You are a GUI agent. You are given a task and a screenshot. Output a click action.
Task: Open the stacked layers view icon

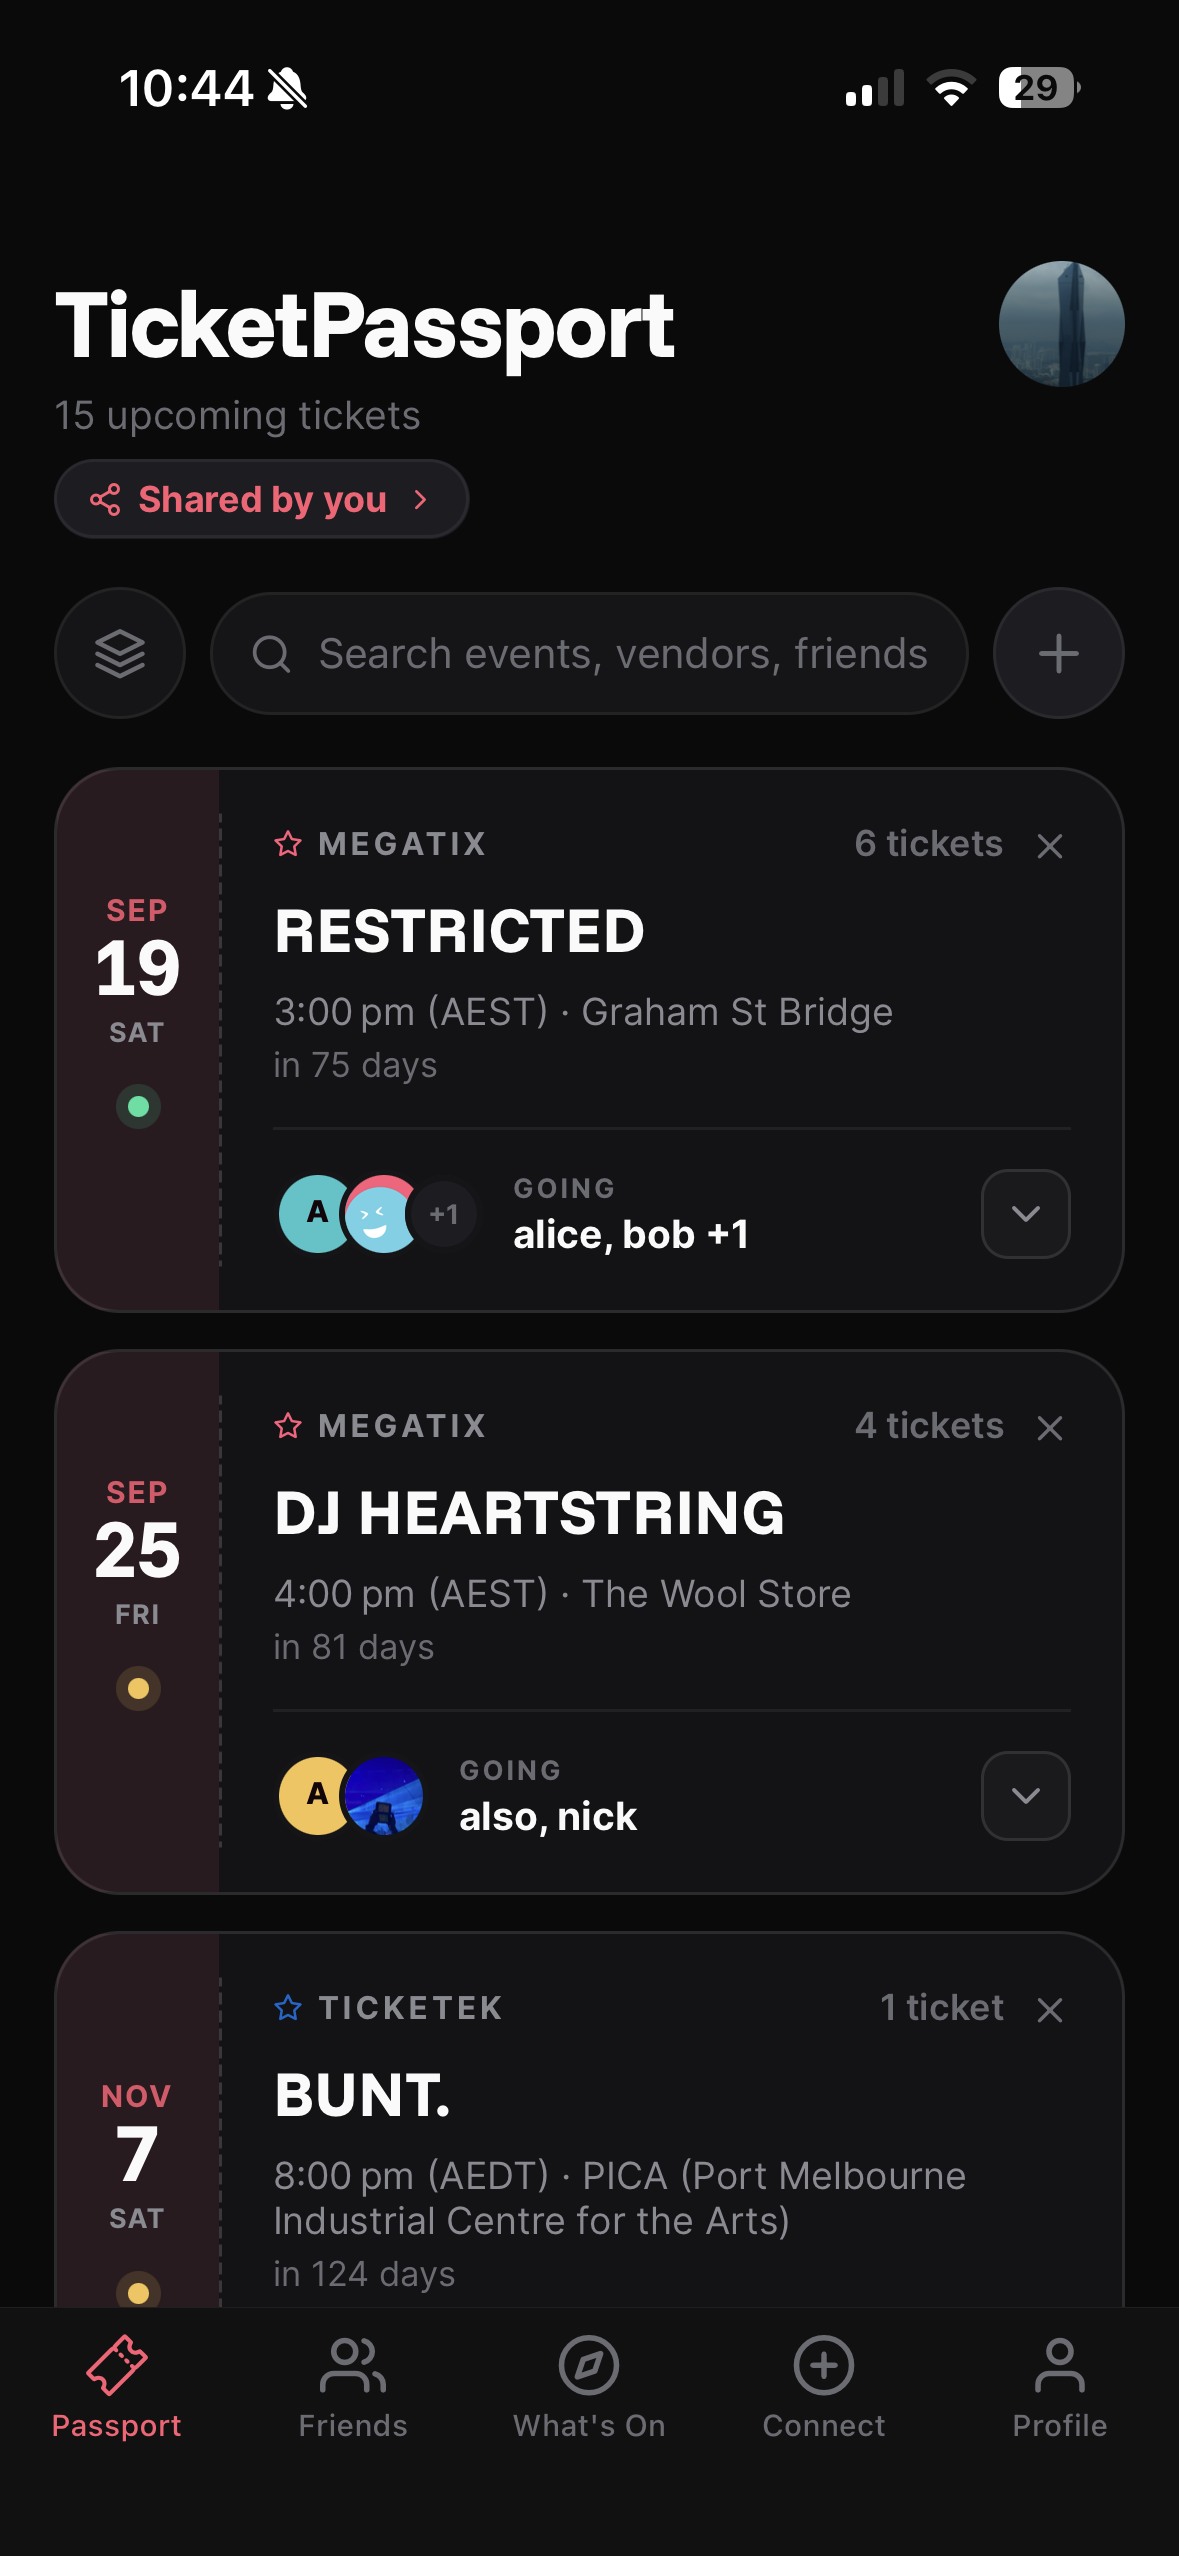(x=120, y=653)
